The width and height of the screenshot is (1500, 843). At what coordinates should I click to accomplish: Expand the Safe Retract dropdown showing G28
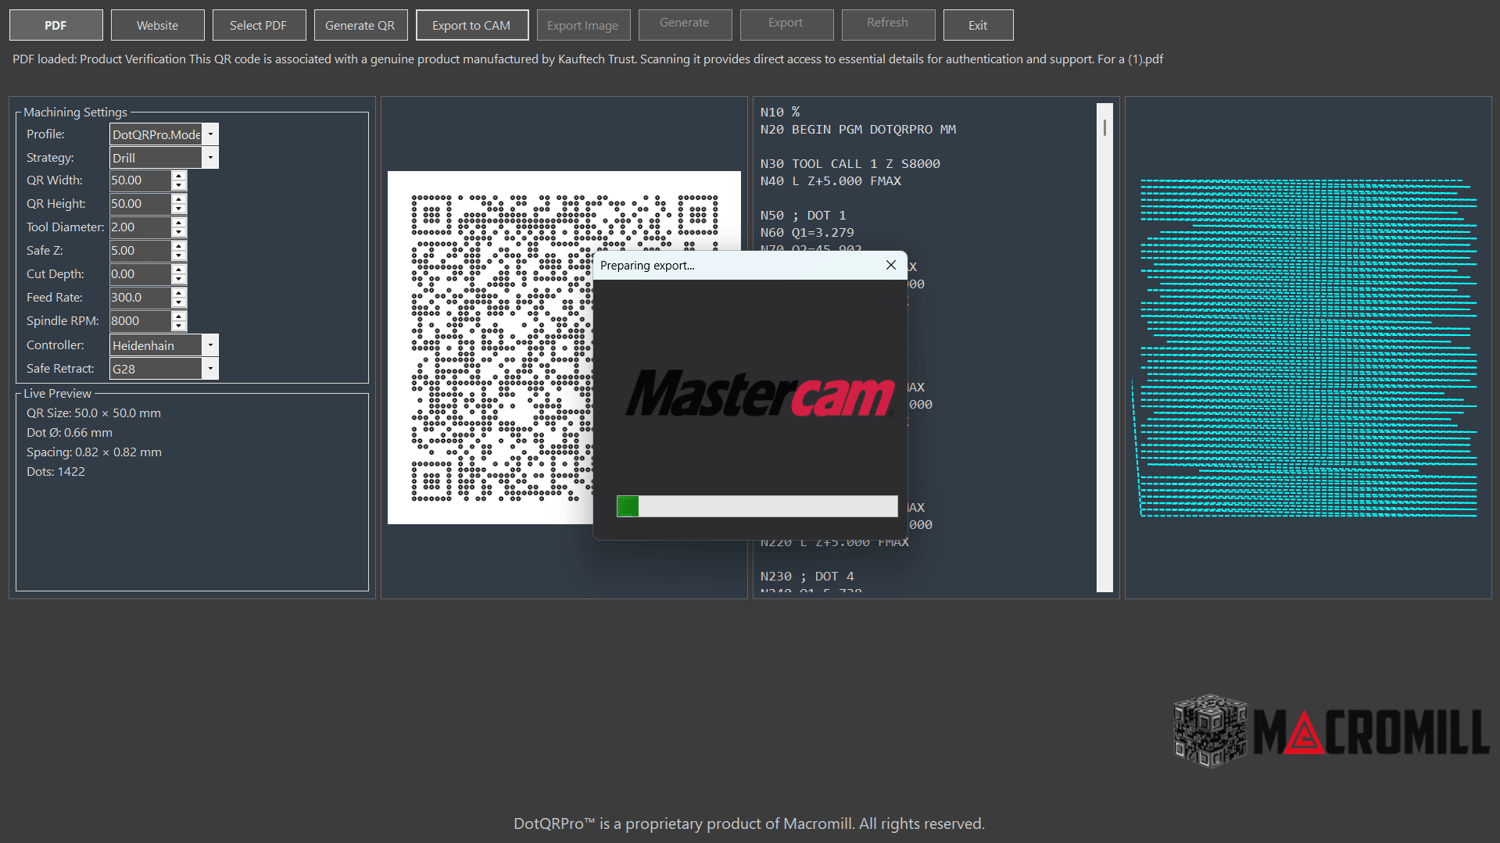[210, 369]
